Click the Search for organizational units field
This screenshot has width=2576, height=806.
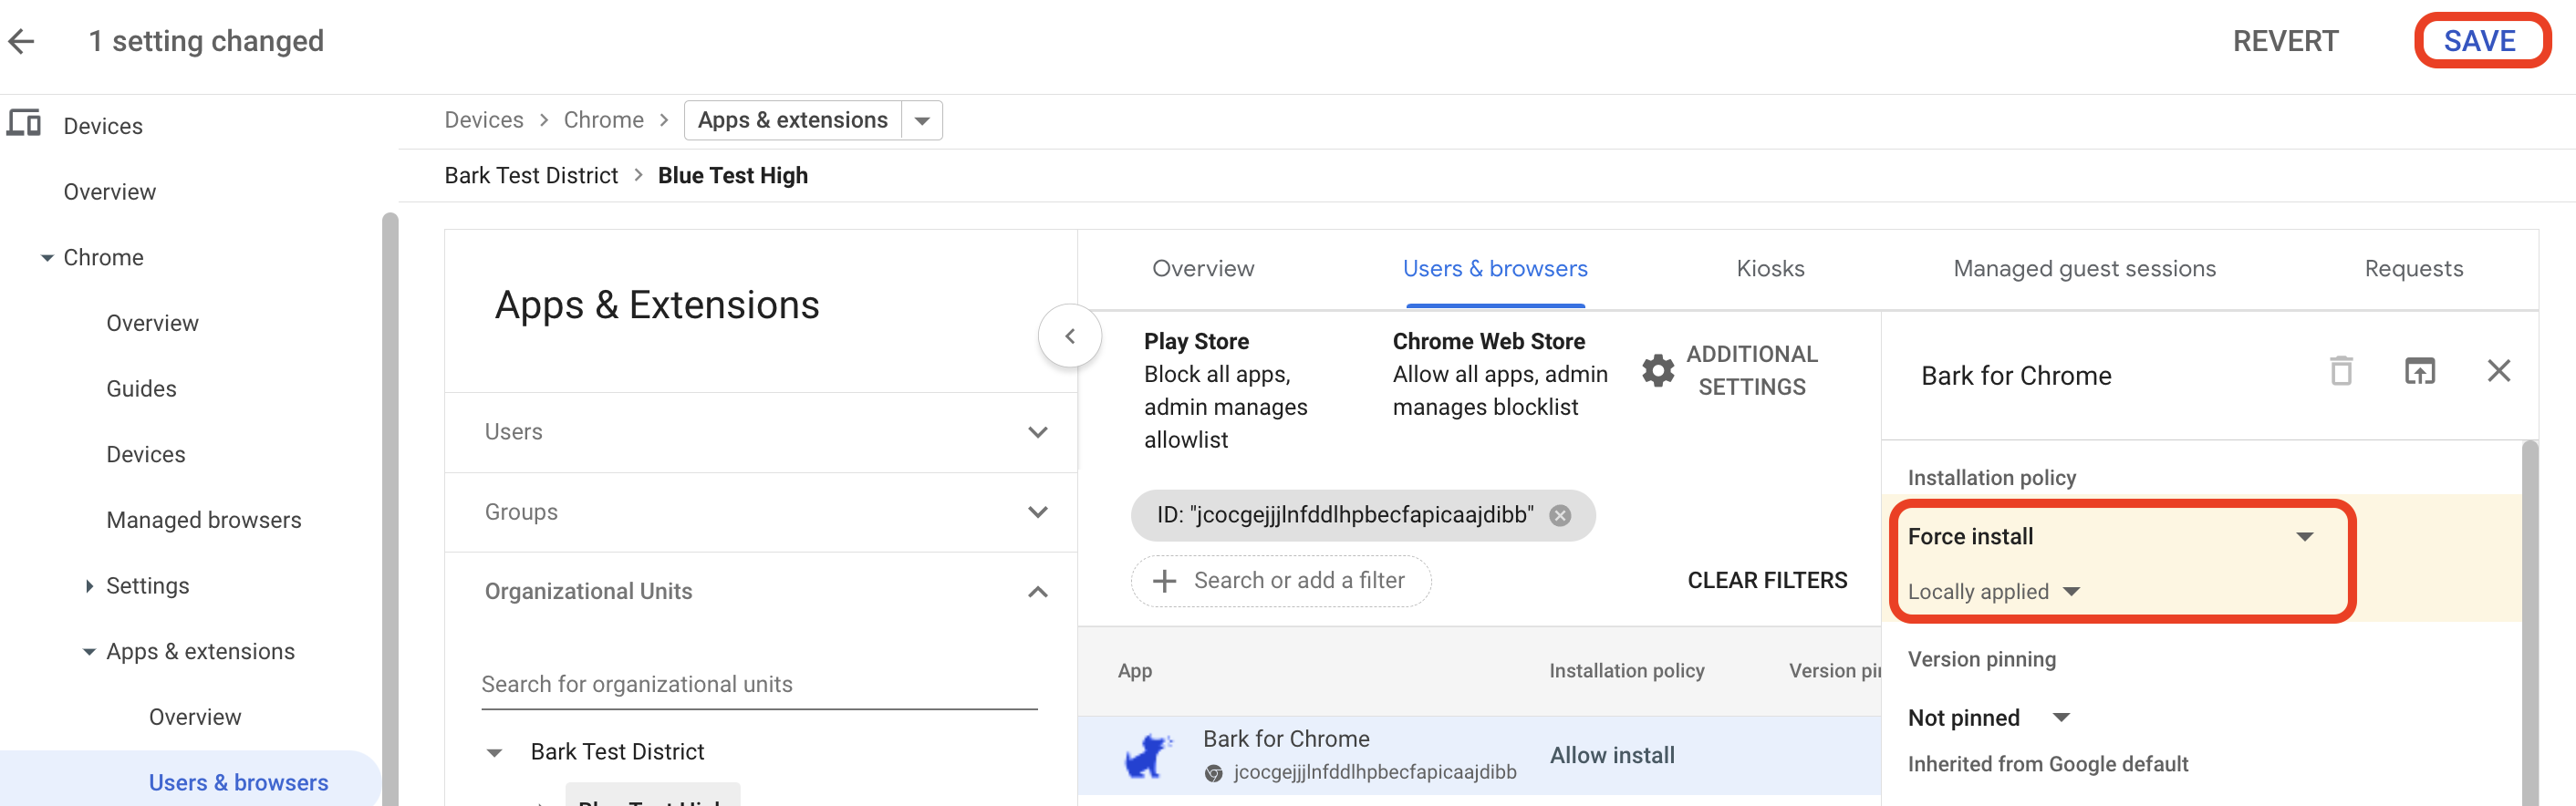pyautogui.click(x=759, y=685)
